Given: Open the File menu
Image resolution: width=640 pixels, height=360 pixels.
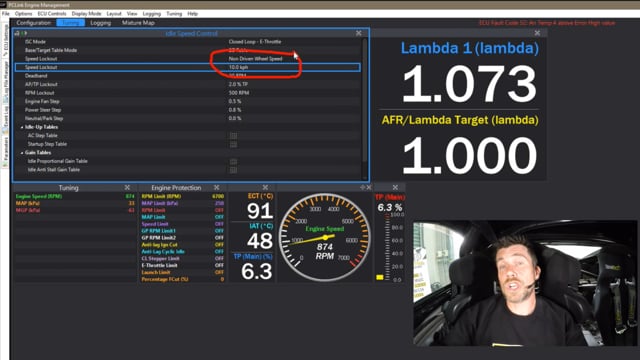Looking at the screenshot, I should pyautogui.click(x=6, y=13).
